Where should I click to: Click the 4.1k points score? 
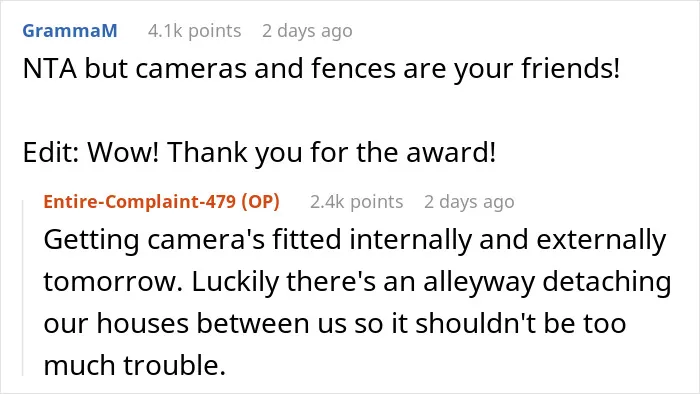(x=195, y=31)
